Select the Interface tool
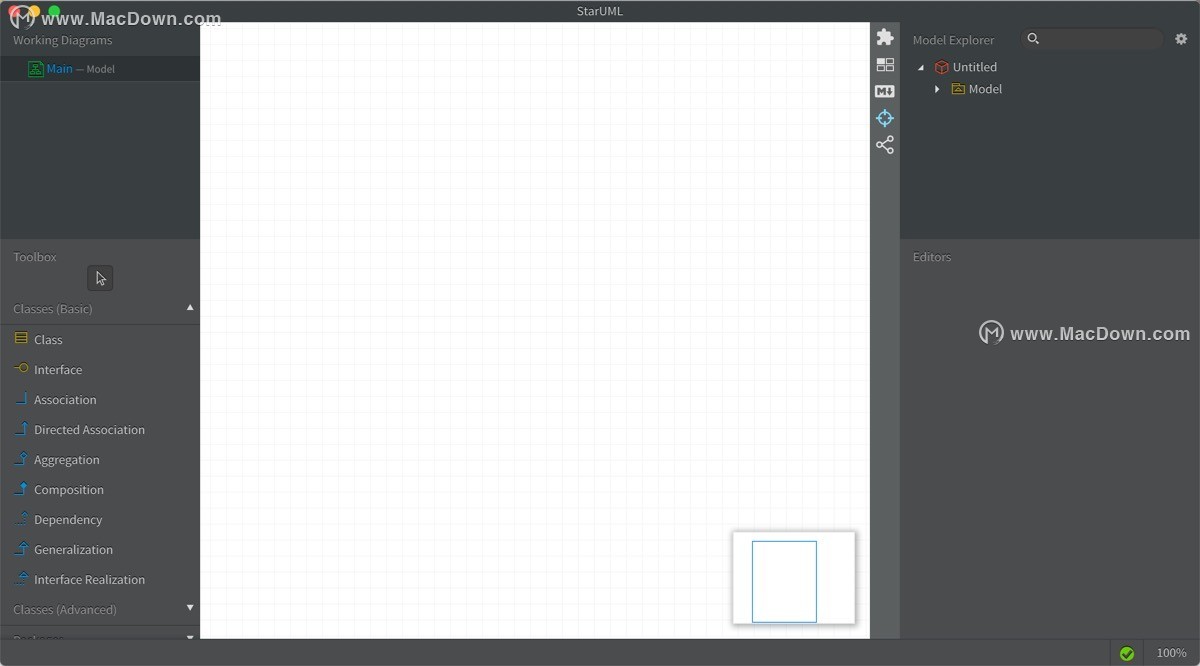Viewport: 1200px width, 666px height. (100, 370)
